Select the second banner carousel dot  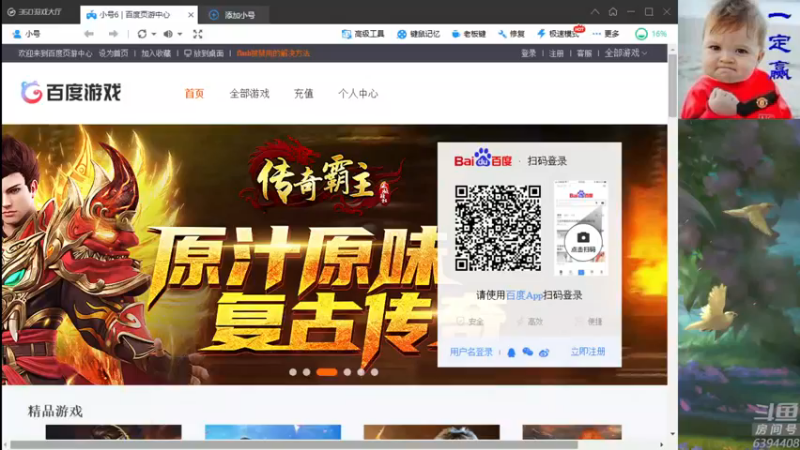click(307, 372)
